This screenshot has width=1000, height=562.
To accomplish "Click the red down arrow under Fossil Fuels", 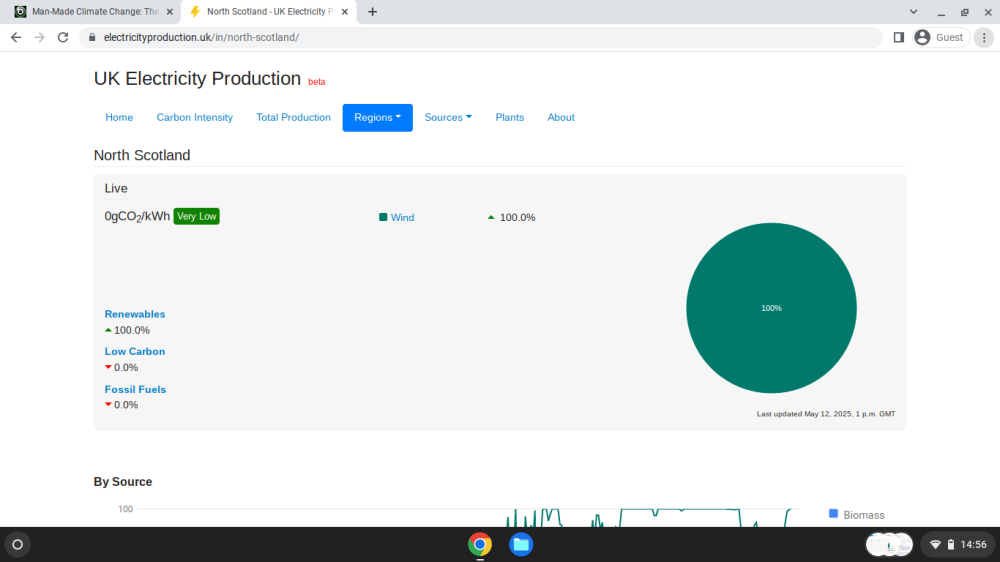I will (108, 404).
